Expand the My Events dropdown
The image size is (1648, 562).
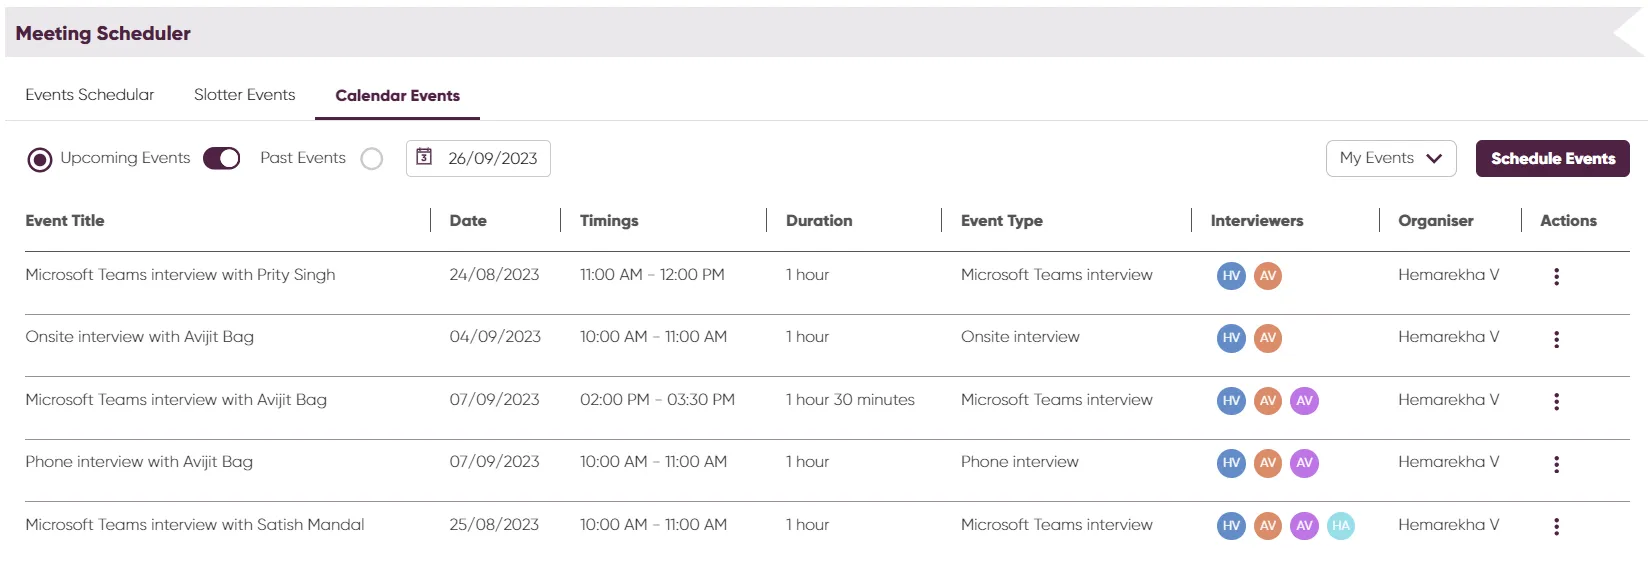coord(1391,158)
